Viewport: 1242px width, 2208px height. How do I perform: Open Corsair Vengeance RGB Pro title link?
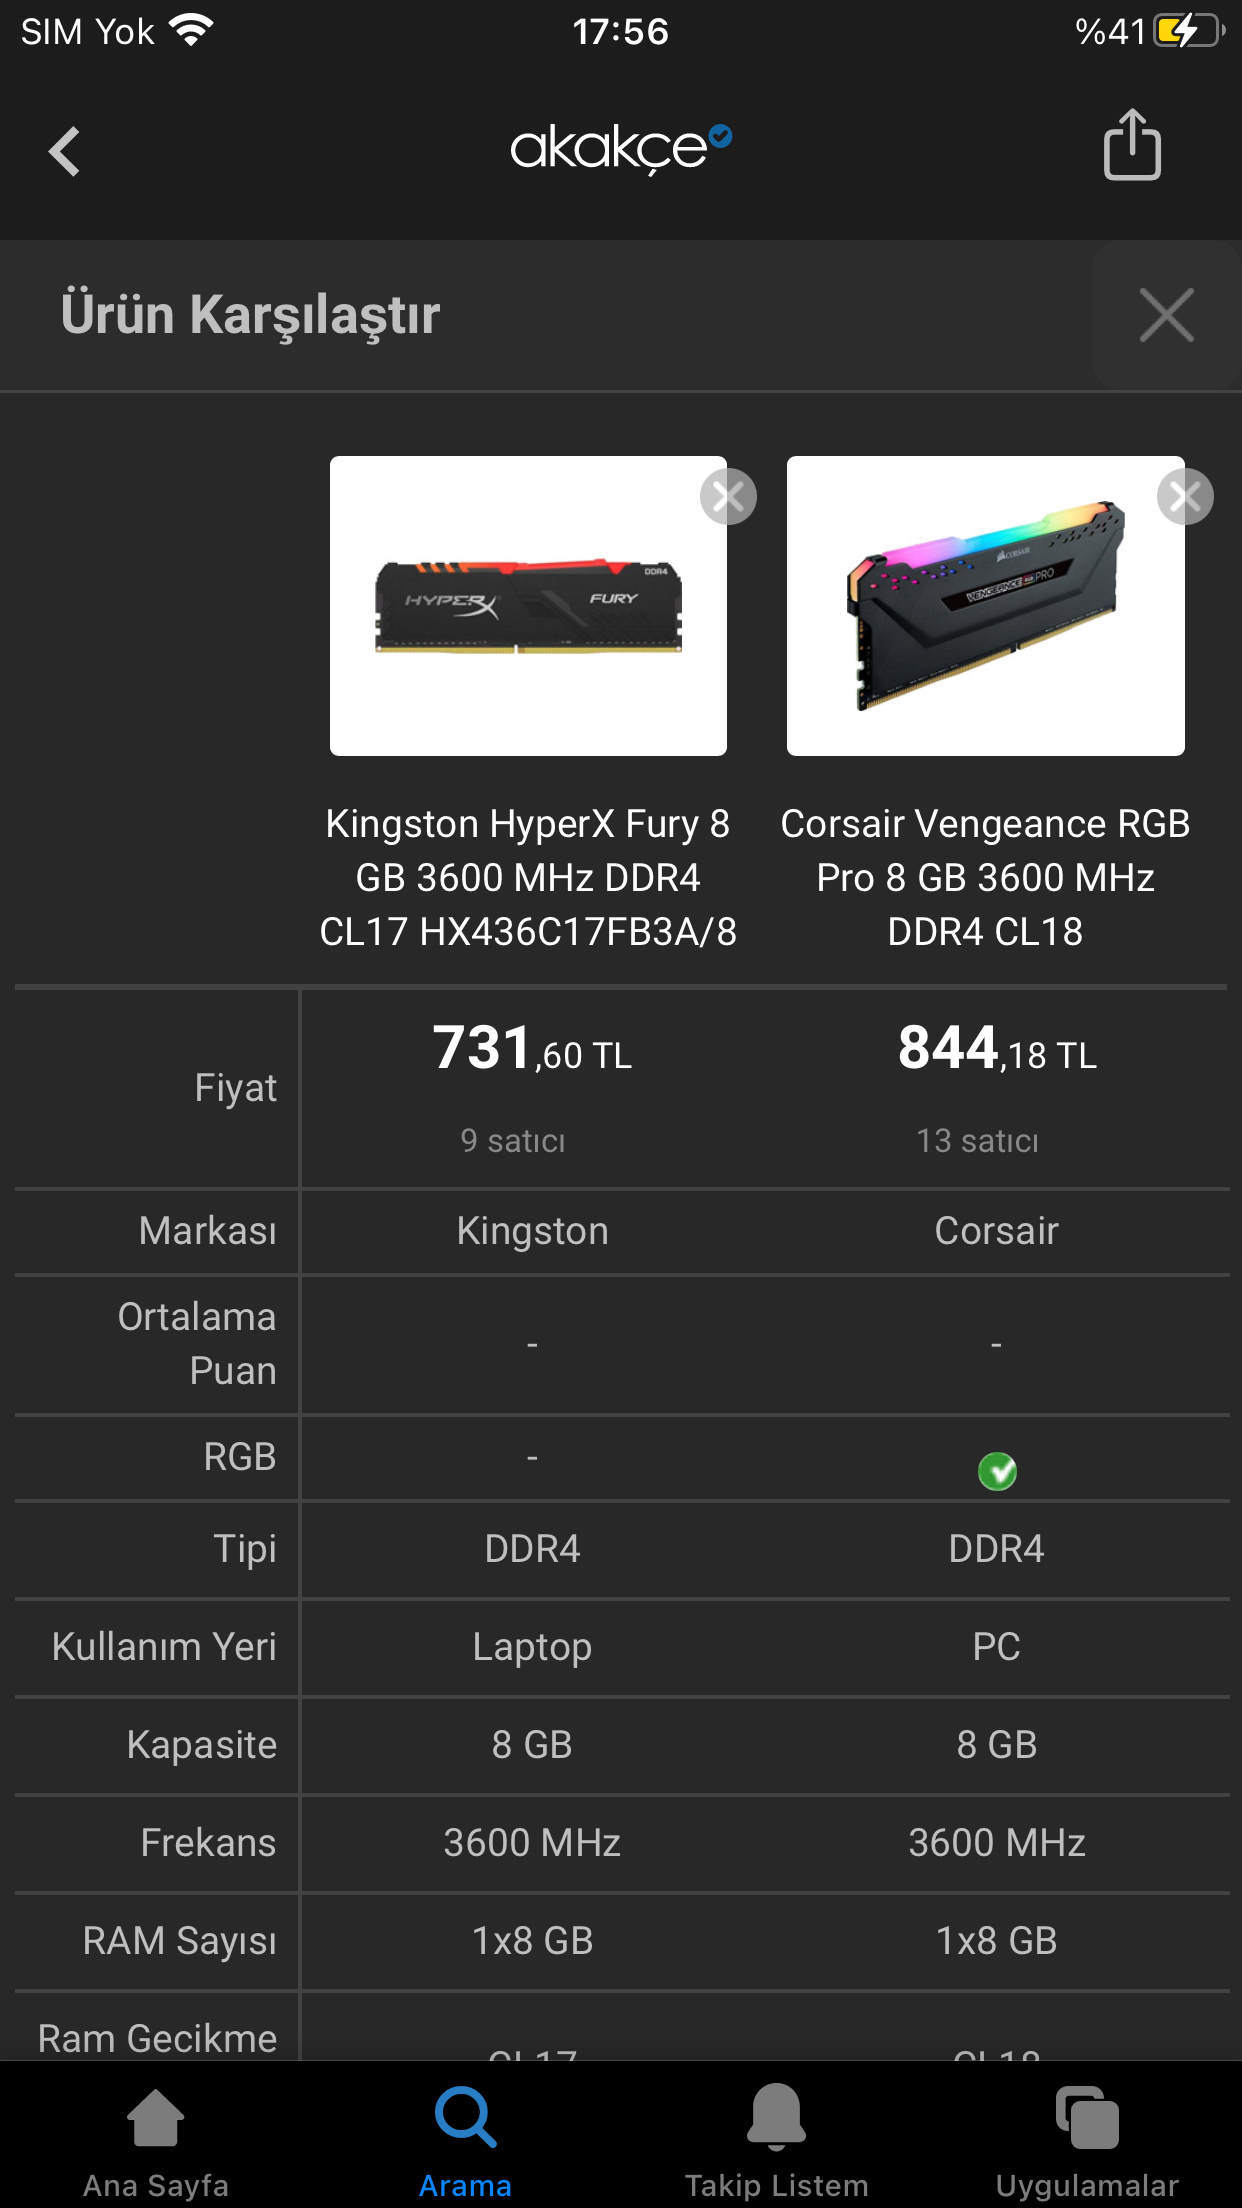click(x=985, y=878)
